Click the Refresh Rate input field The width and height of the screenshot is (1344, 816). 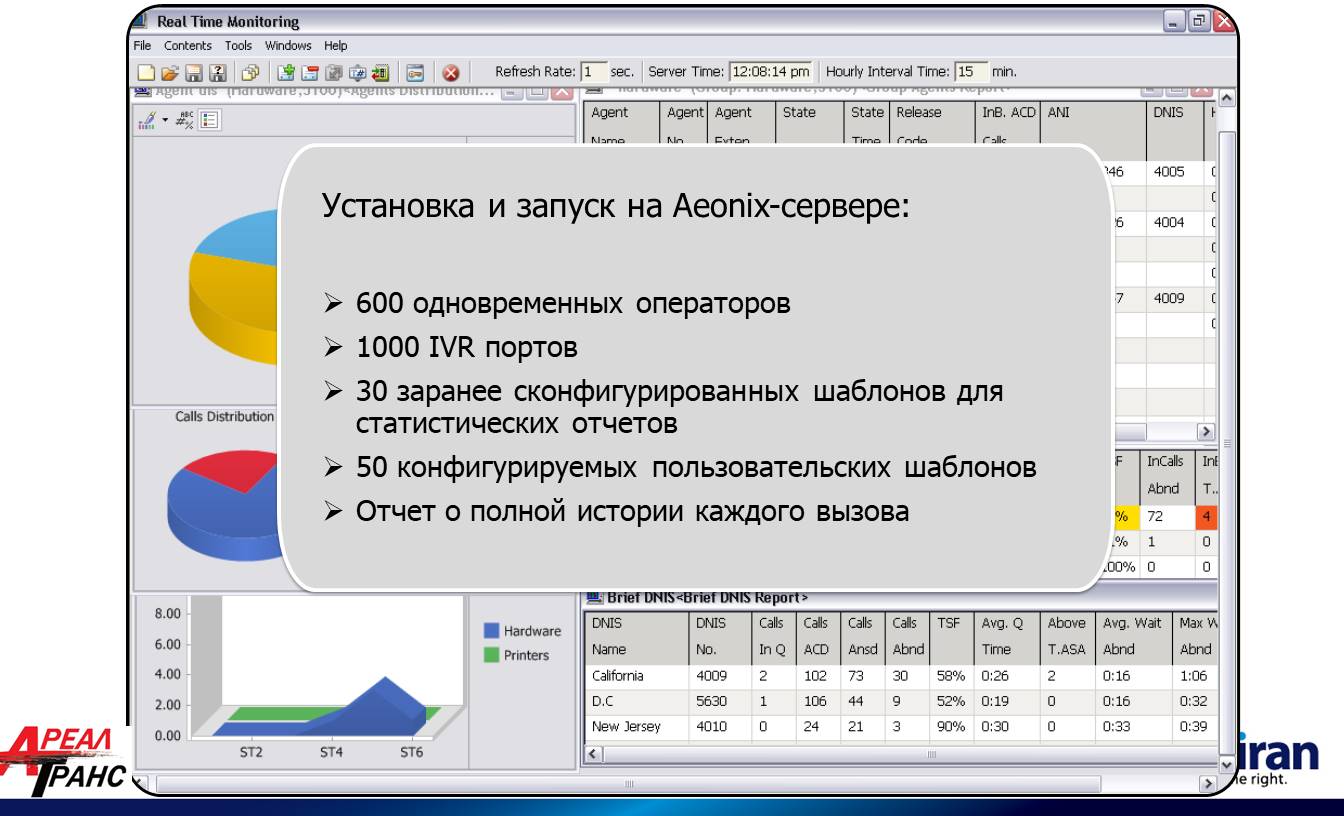coord(595,72)
